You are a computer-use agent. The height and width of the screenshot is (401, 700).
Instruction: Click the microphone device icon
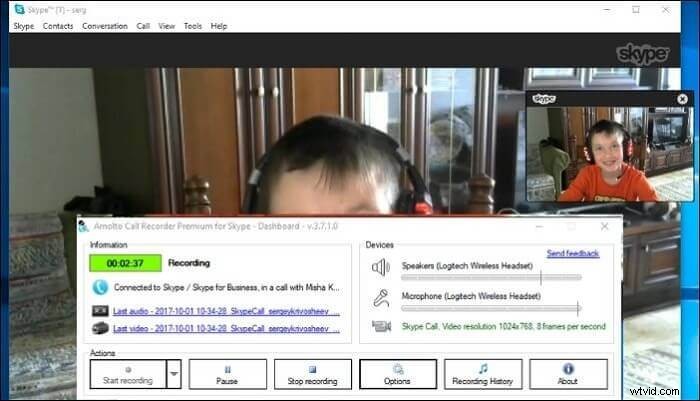point(381,298)
